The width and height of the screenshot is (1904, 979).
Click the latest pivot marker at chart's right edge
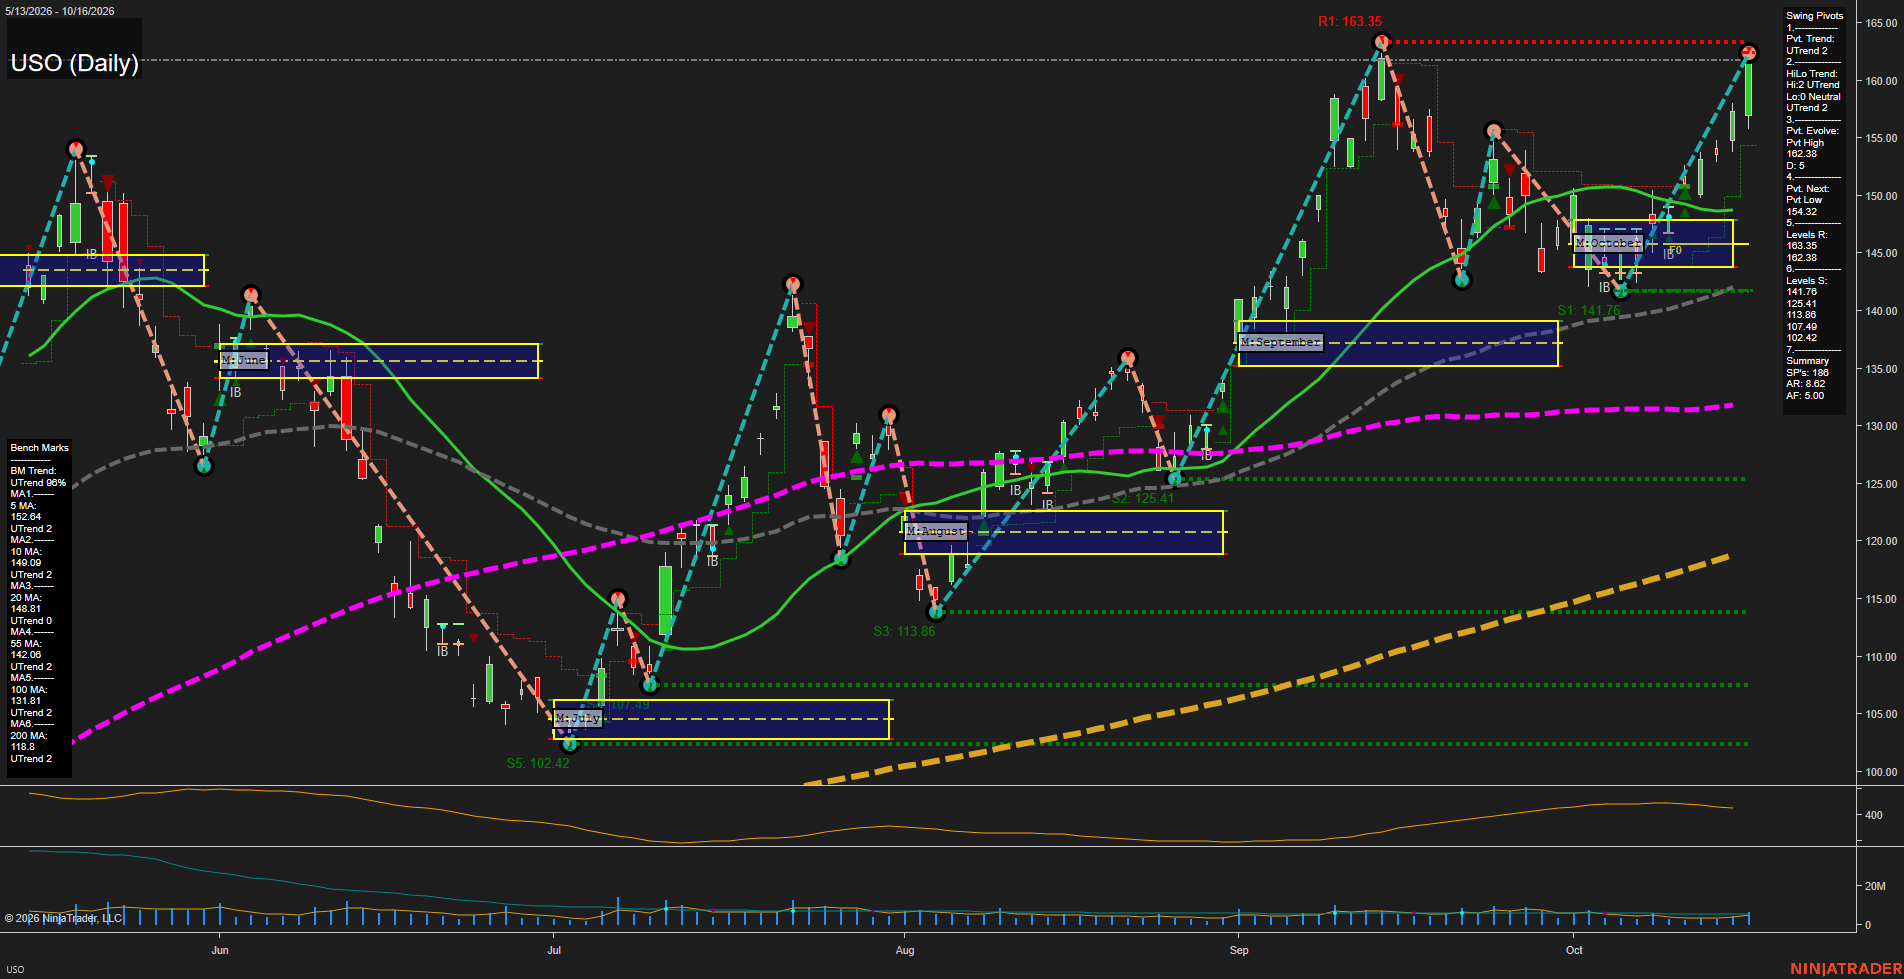coord(1749,52)
